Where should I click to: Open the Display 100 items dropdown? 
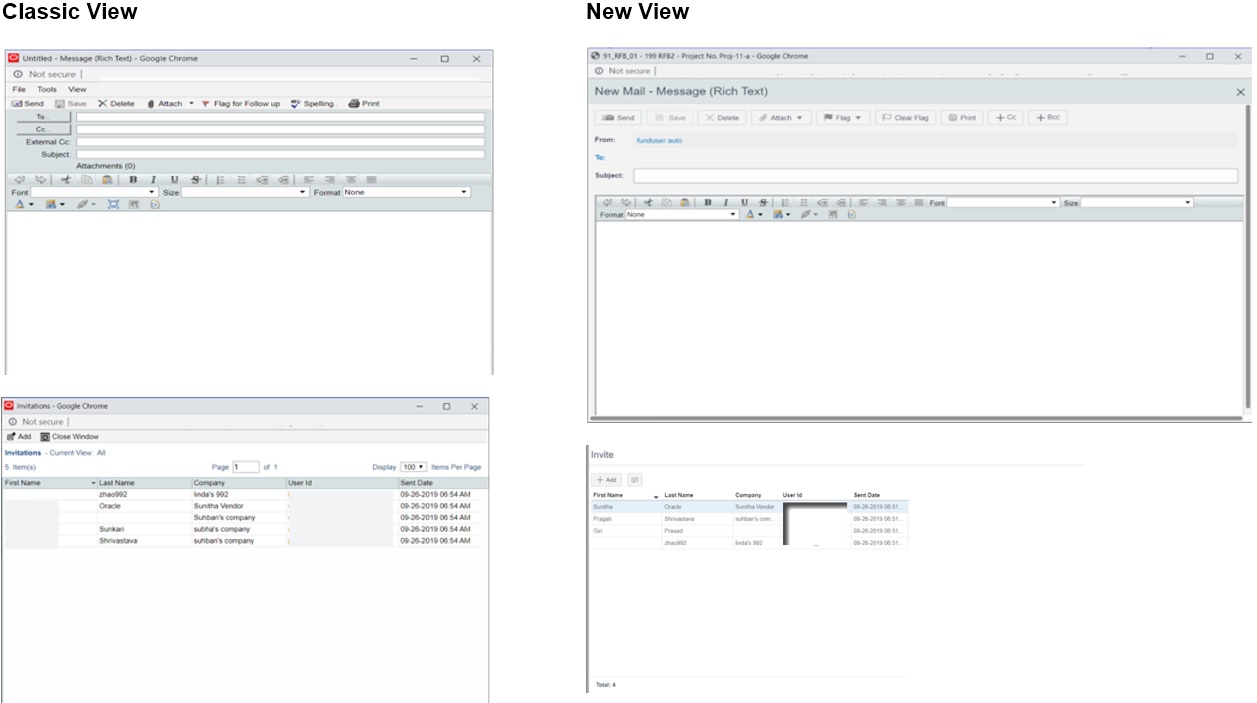pyautogui.click(x=414, y=467)
